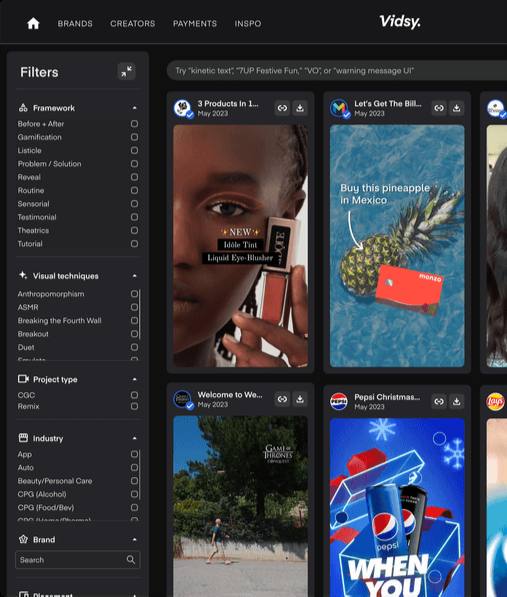Viewport: 507px width, 597px height.
Task: Focus the inspiration search bar
Action: (337, 70)
